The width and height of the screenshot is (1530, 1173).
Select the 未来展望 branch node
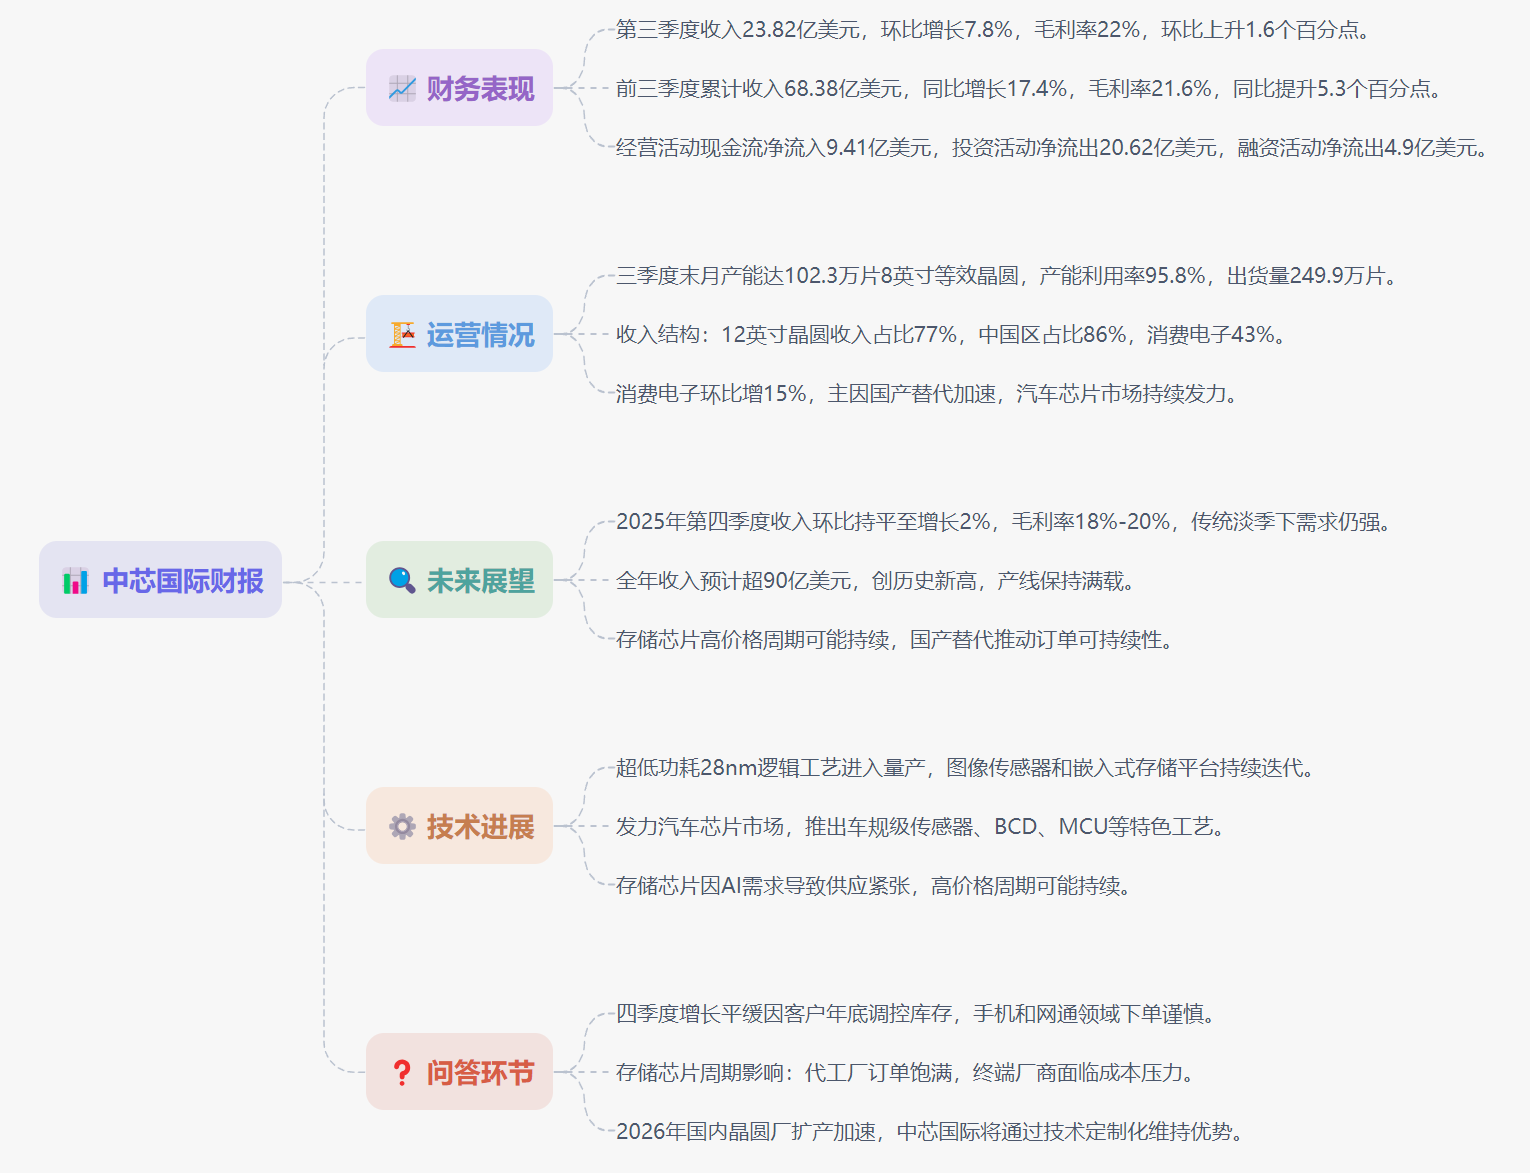(x=480, y=581)
